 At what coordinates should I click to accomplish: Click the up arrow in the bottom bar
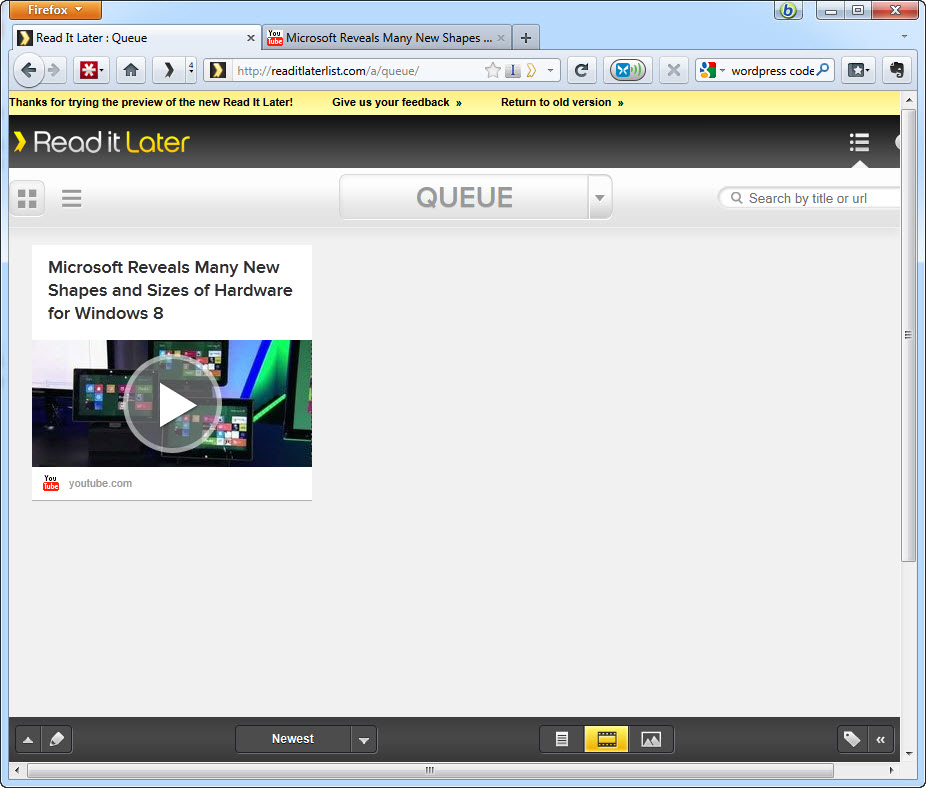click(x=28, y=739)
